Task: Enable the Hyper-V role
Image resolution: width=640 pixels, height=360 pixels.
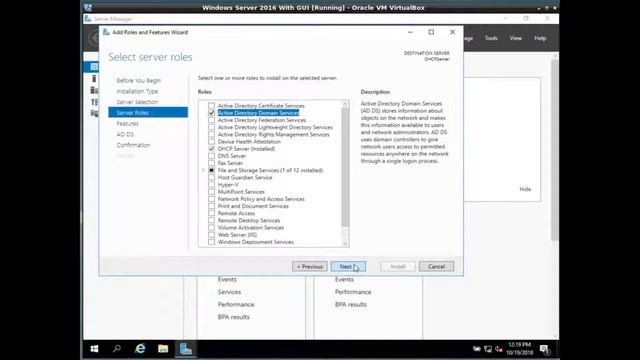Action: click(211, 184)
